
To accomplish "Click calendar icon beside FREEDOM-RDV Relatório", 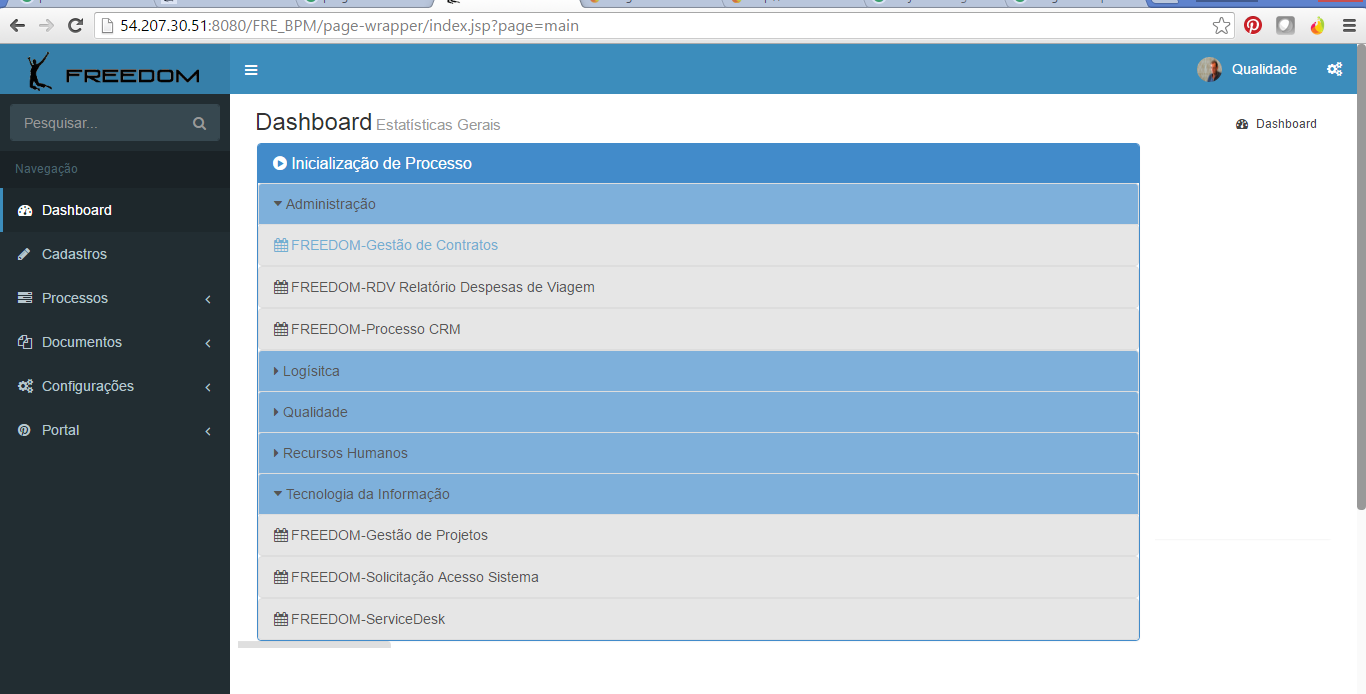I will [281, 287].
